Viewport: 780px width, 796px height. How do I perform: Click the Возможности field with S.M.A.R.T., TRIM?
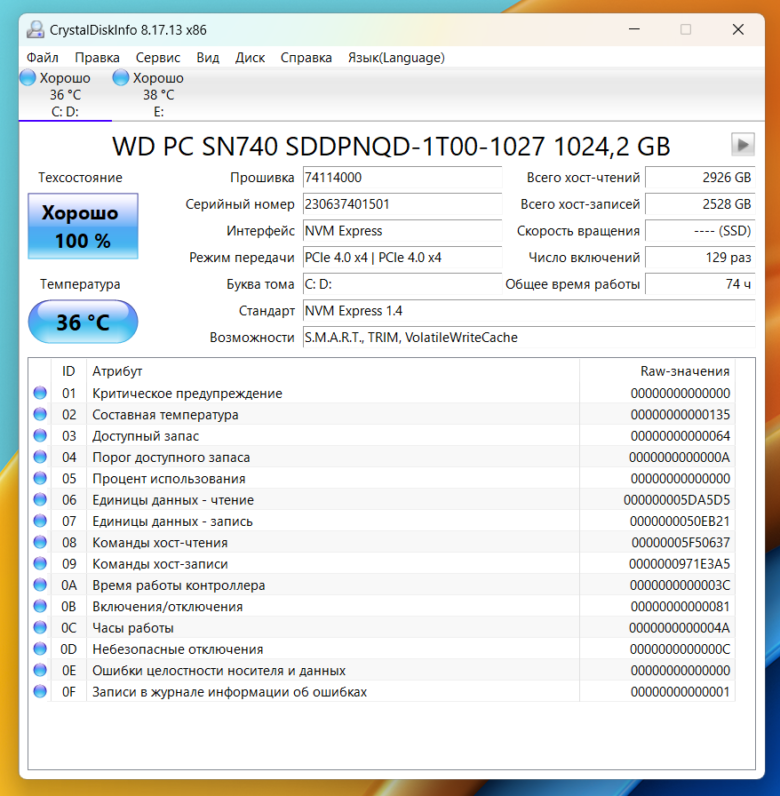529,338
